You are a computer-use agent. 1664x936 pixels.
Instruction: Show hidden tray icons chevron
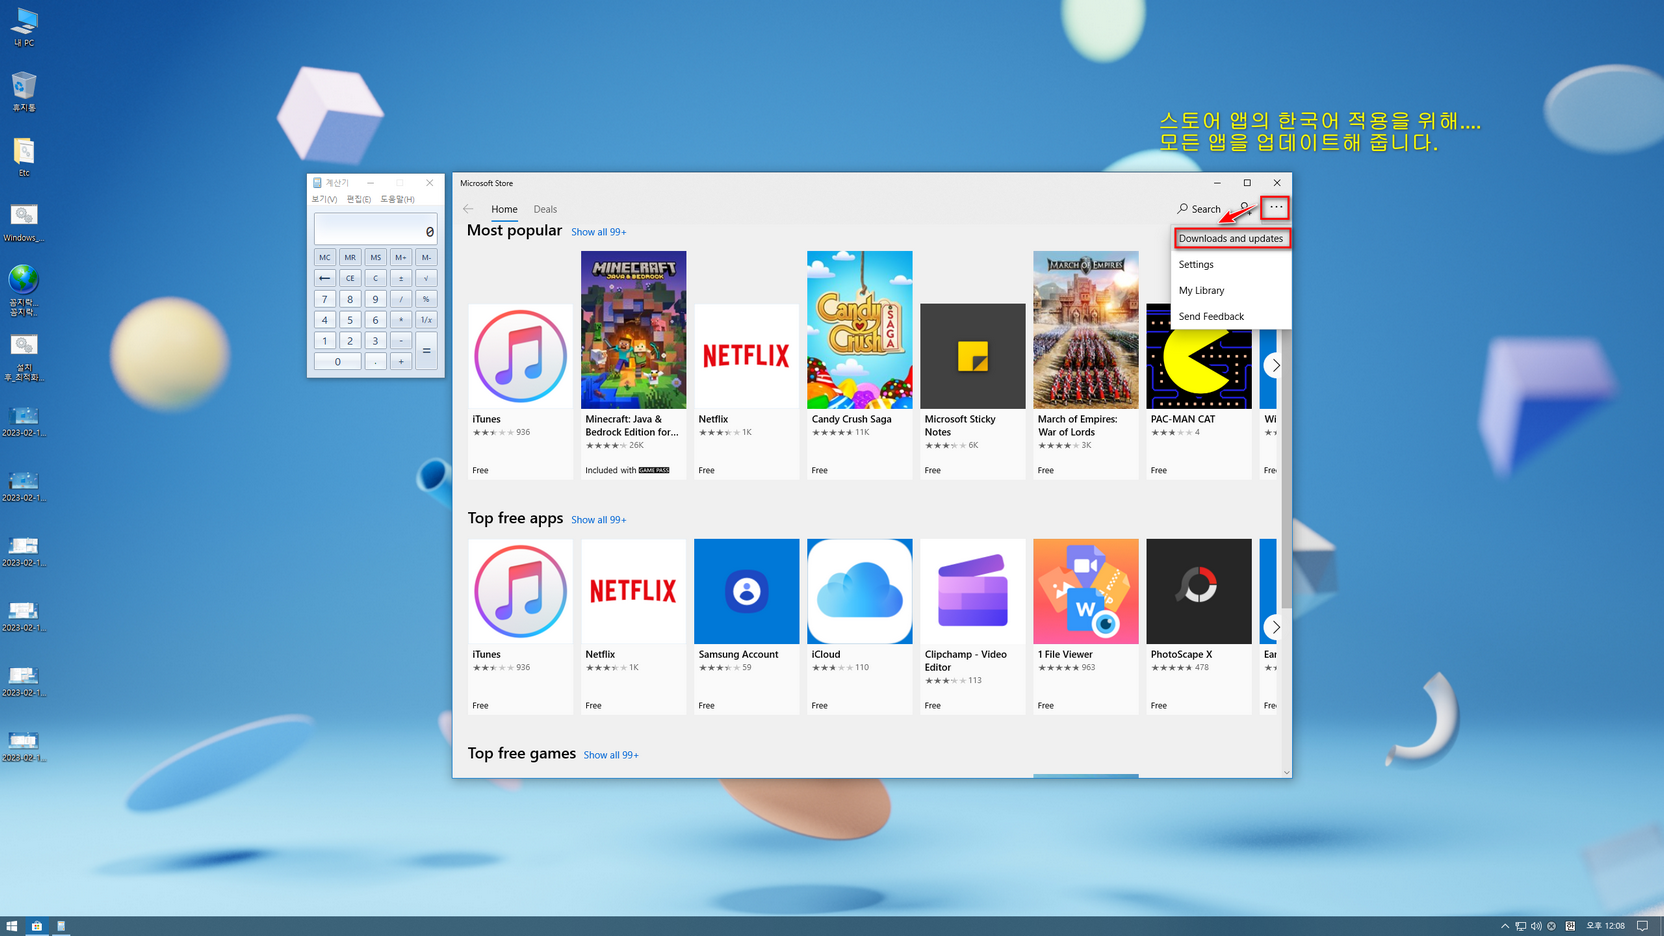1505,926
